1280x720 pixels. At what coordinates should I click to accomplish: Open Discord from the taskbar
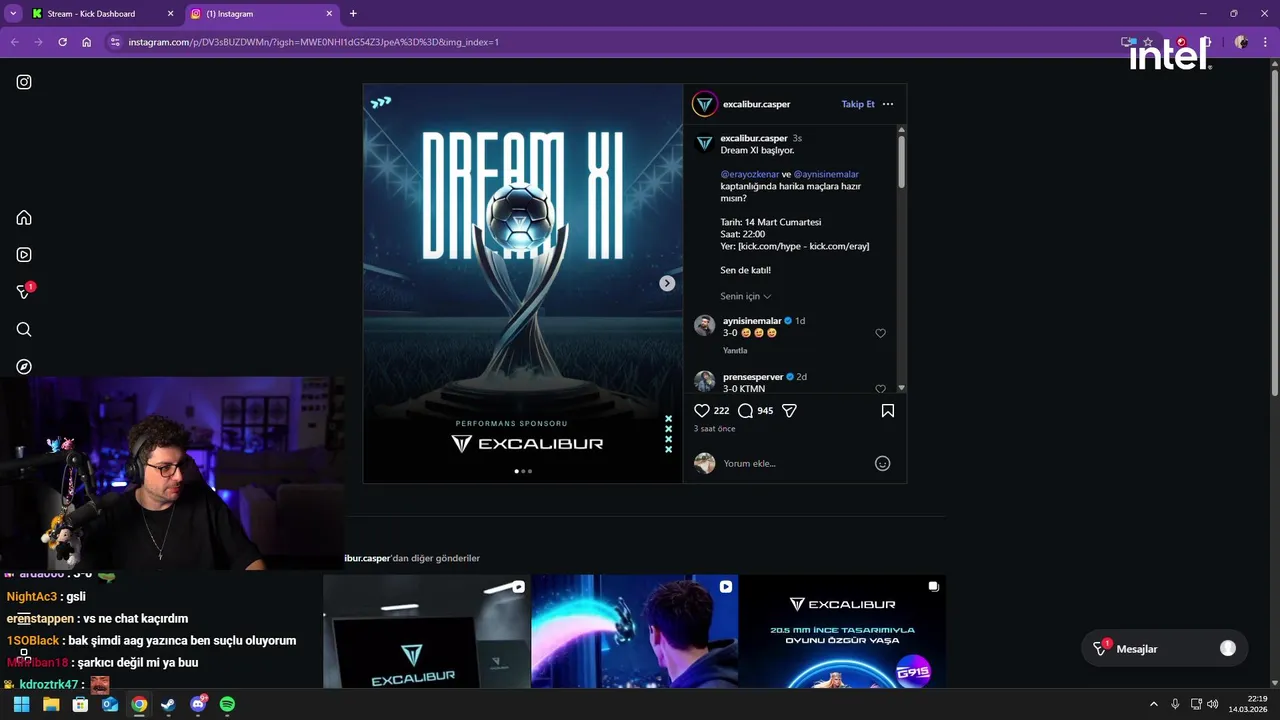pos(198,704)
